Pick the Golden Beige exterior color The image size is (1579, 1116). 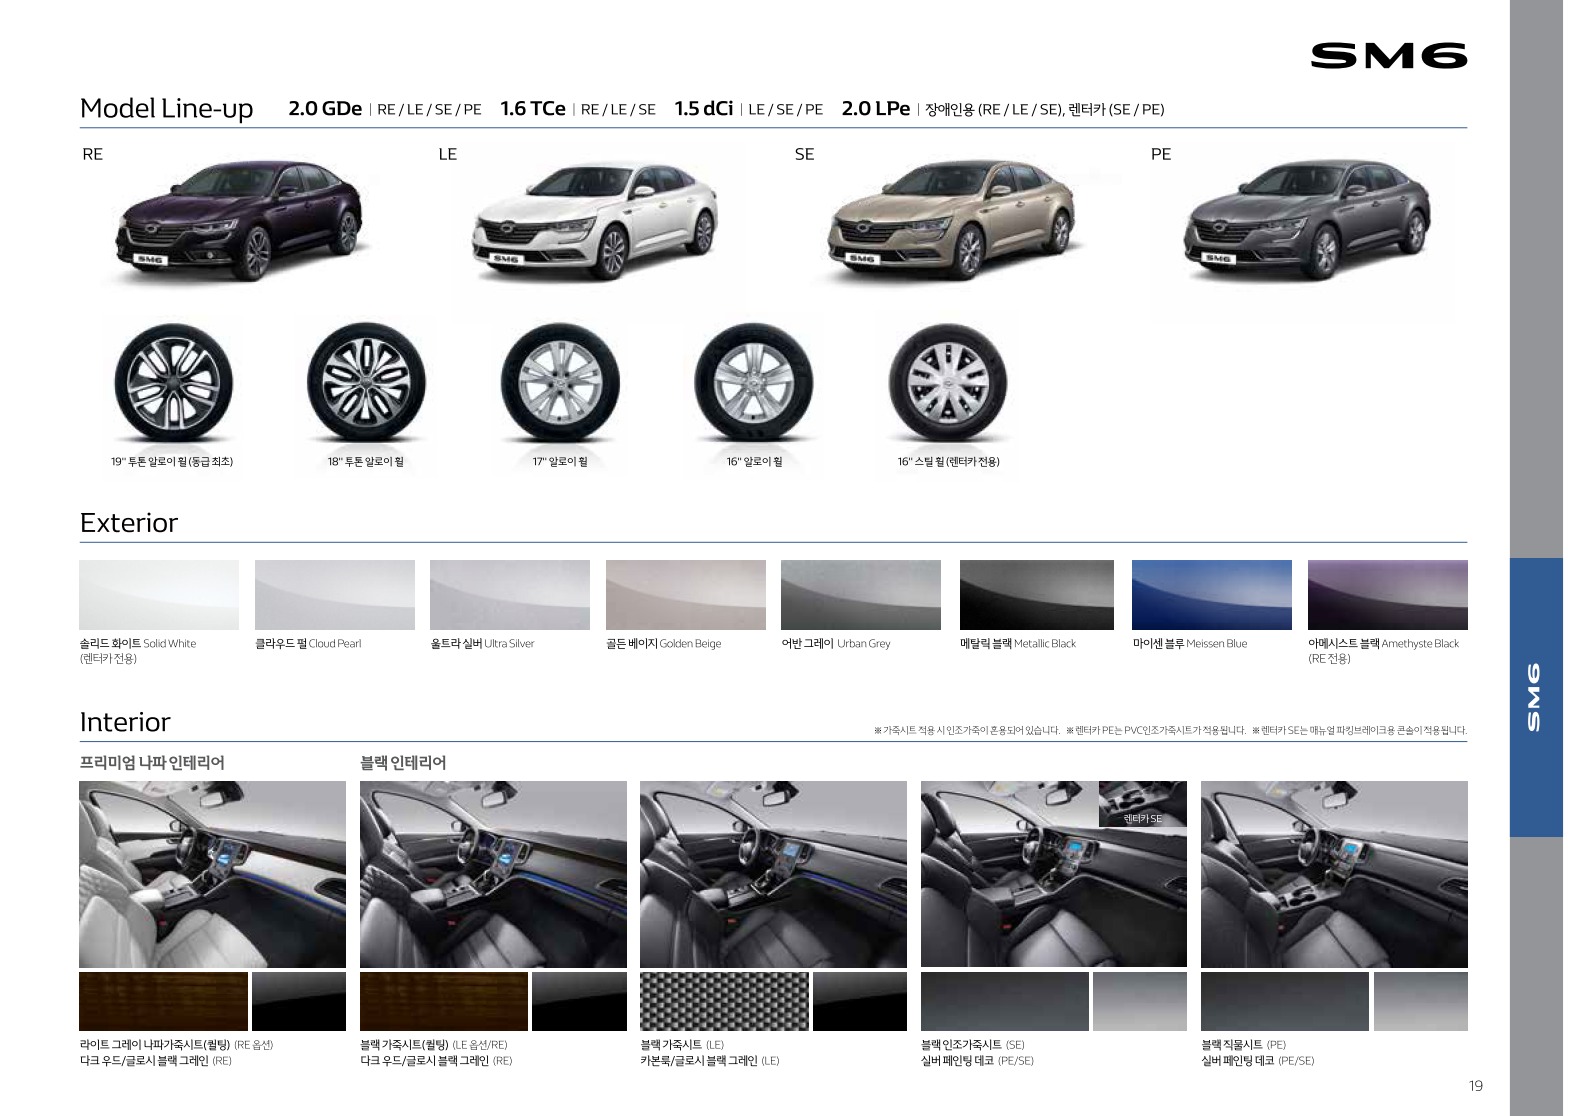(x=685, y=595)
